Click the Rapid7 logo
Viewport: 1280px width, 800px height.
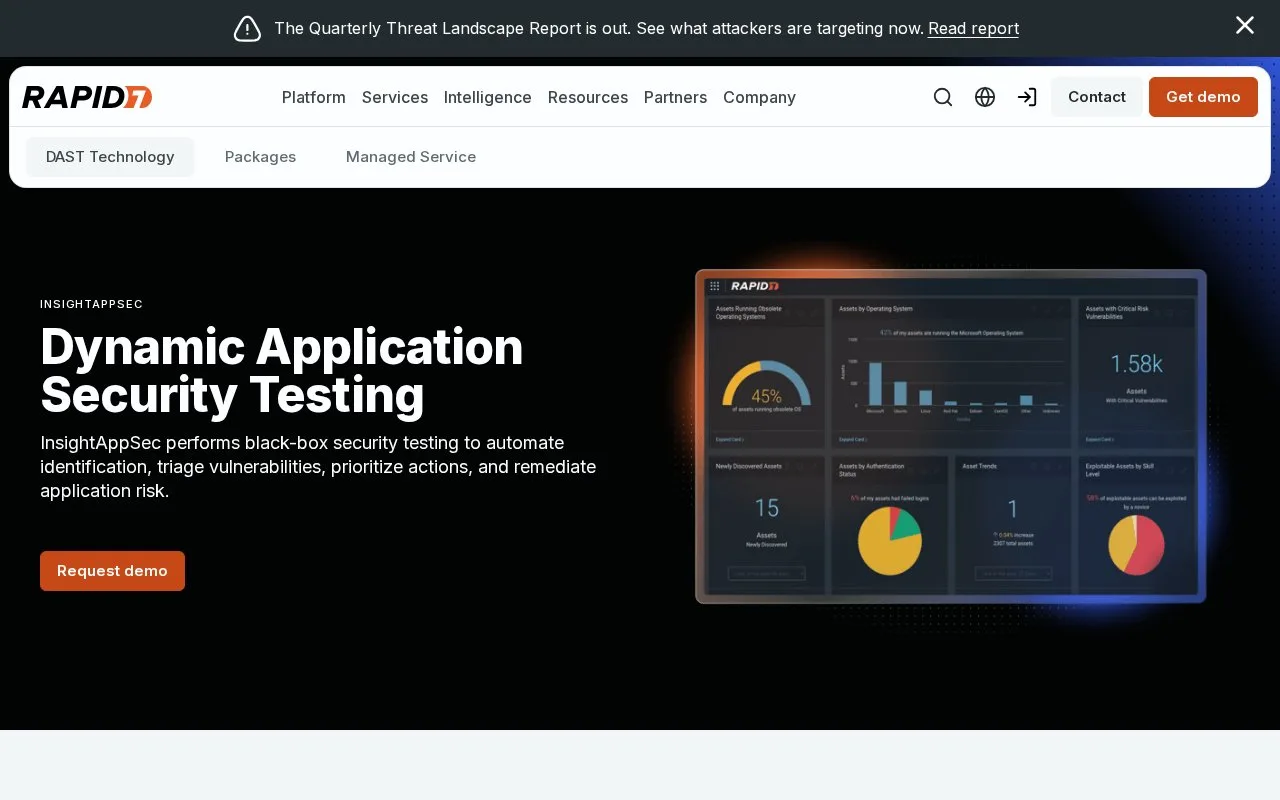tap(87, 97)
